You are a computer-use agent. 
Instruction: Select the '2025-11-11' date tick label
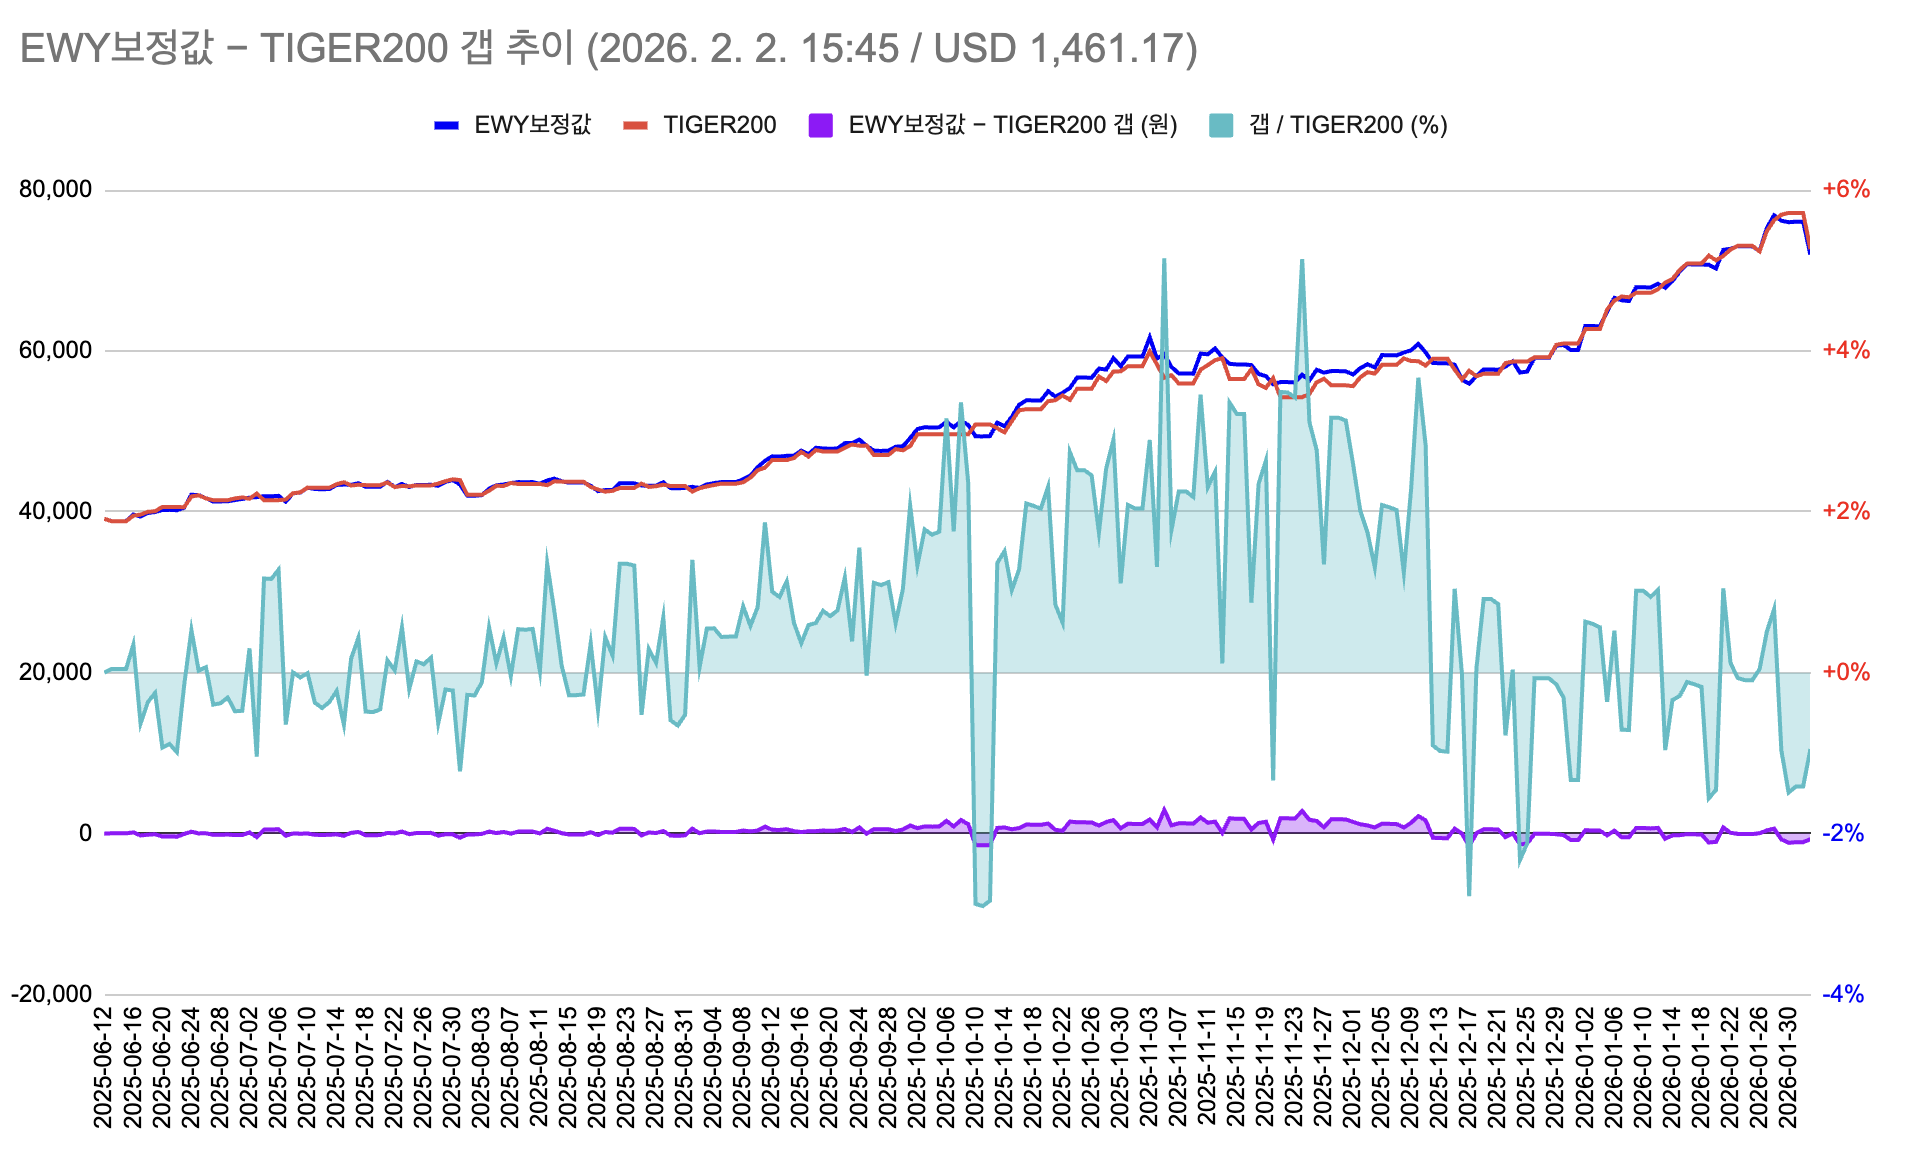[1206, 1068]
